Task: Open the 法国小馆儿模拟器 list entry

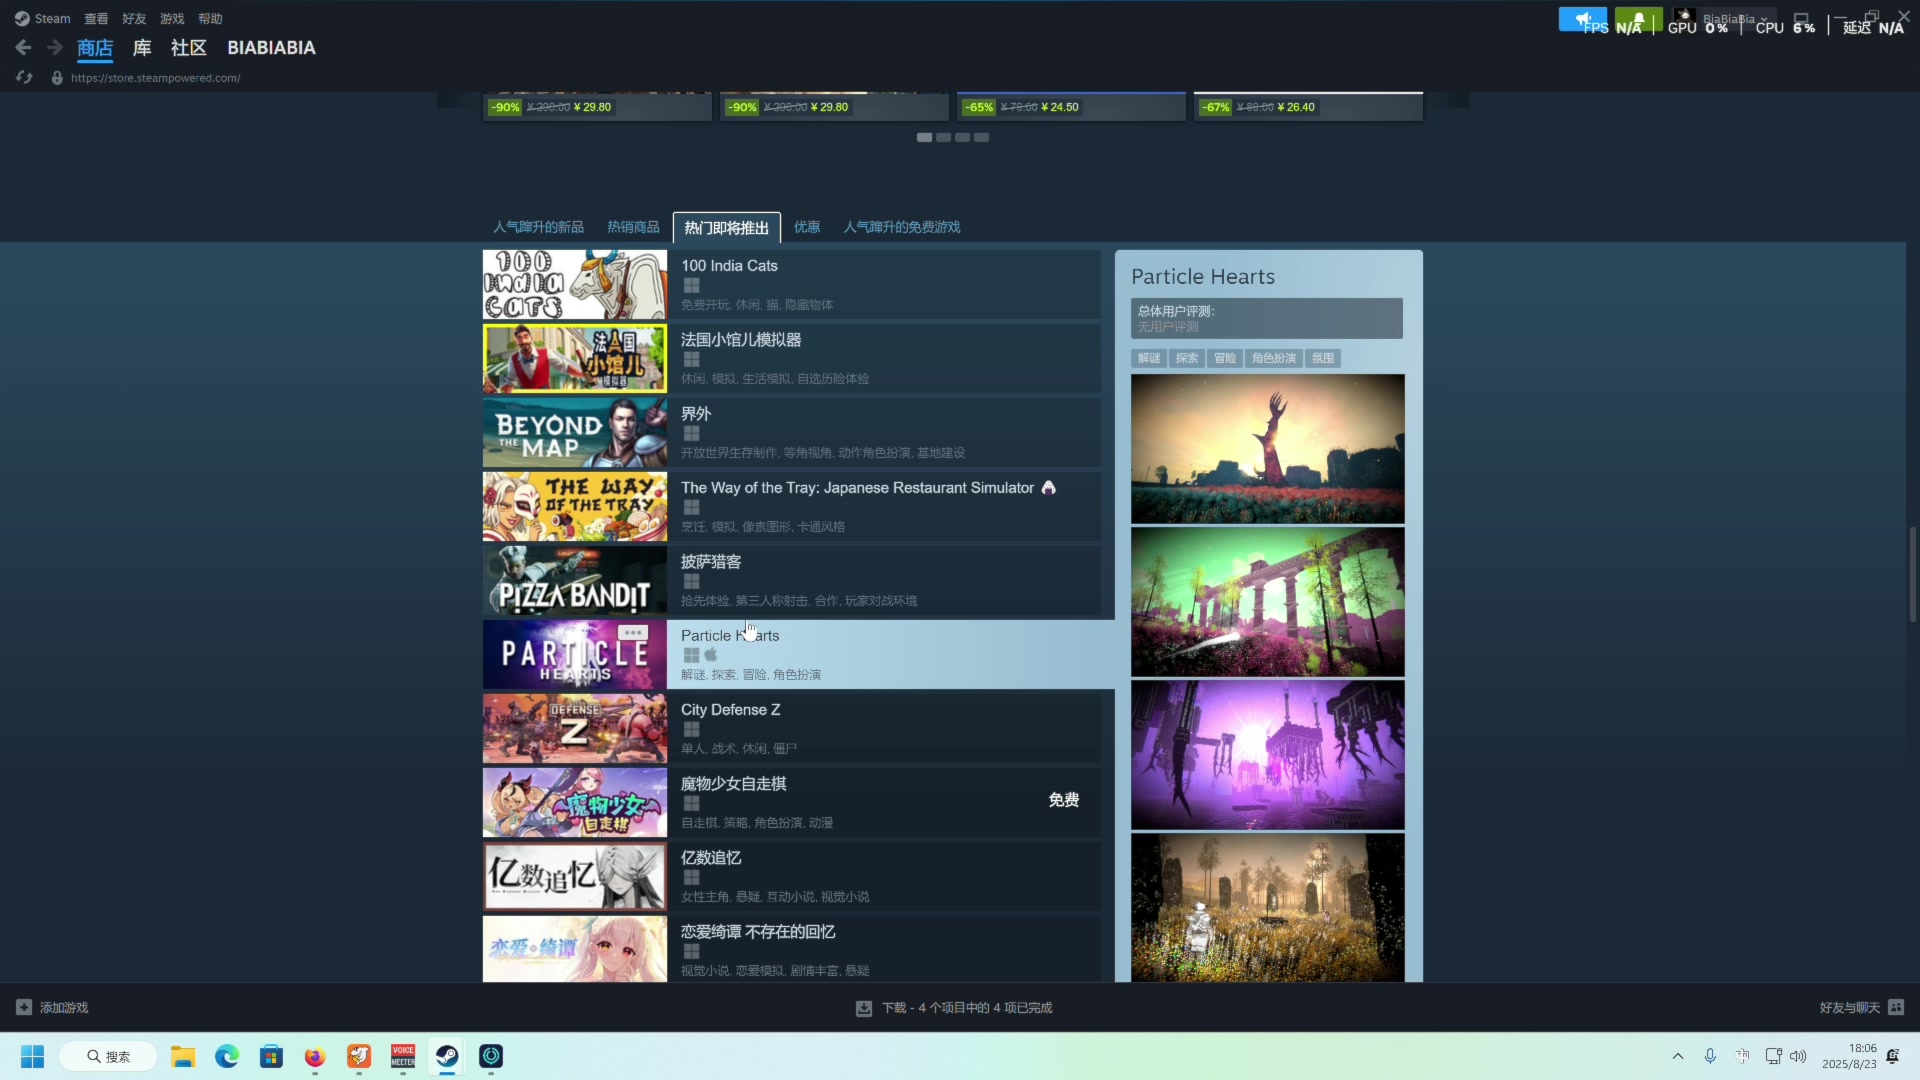Action: coord(791,359)
